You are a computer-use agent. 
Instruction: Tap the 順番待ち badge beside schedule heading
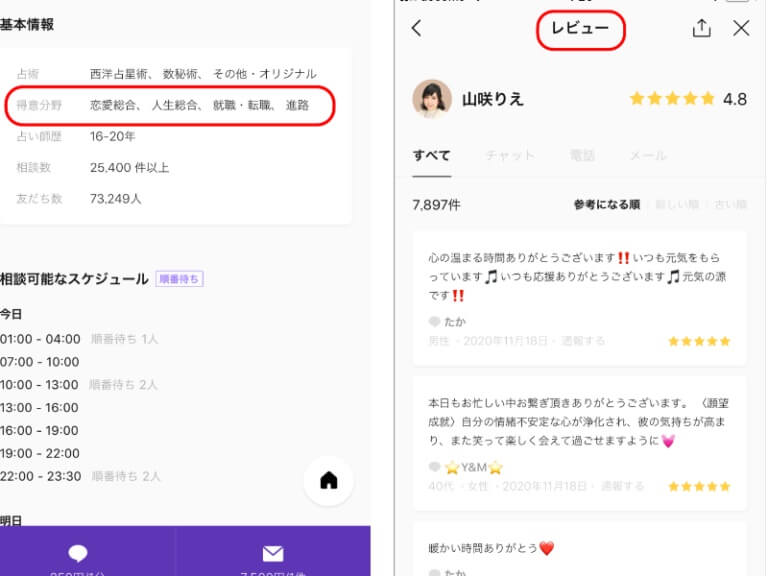point(180,279)
